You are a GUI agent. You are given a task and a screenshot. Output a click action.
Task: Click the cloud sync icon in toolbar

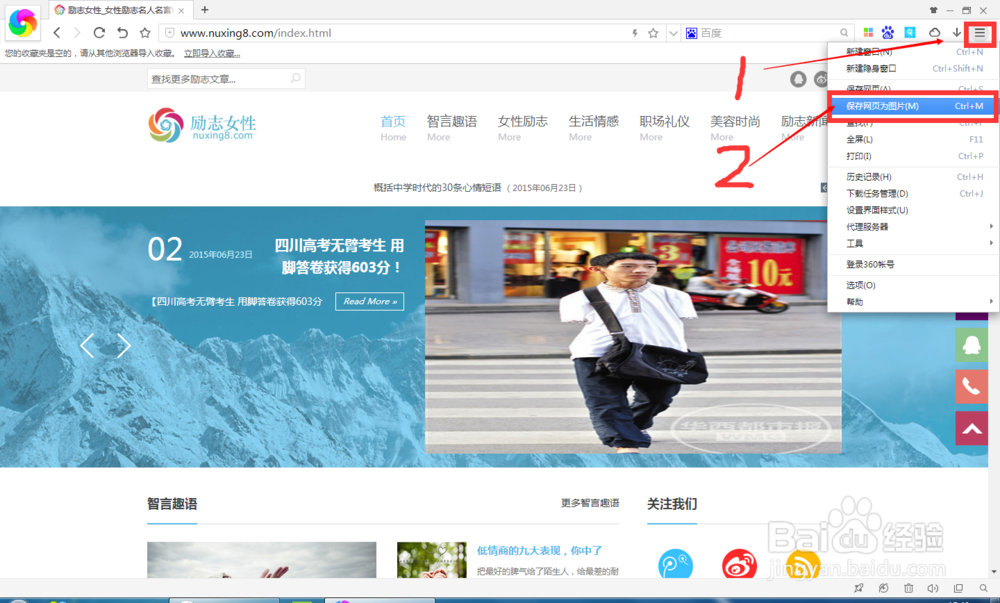(934, 32)
